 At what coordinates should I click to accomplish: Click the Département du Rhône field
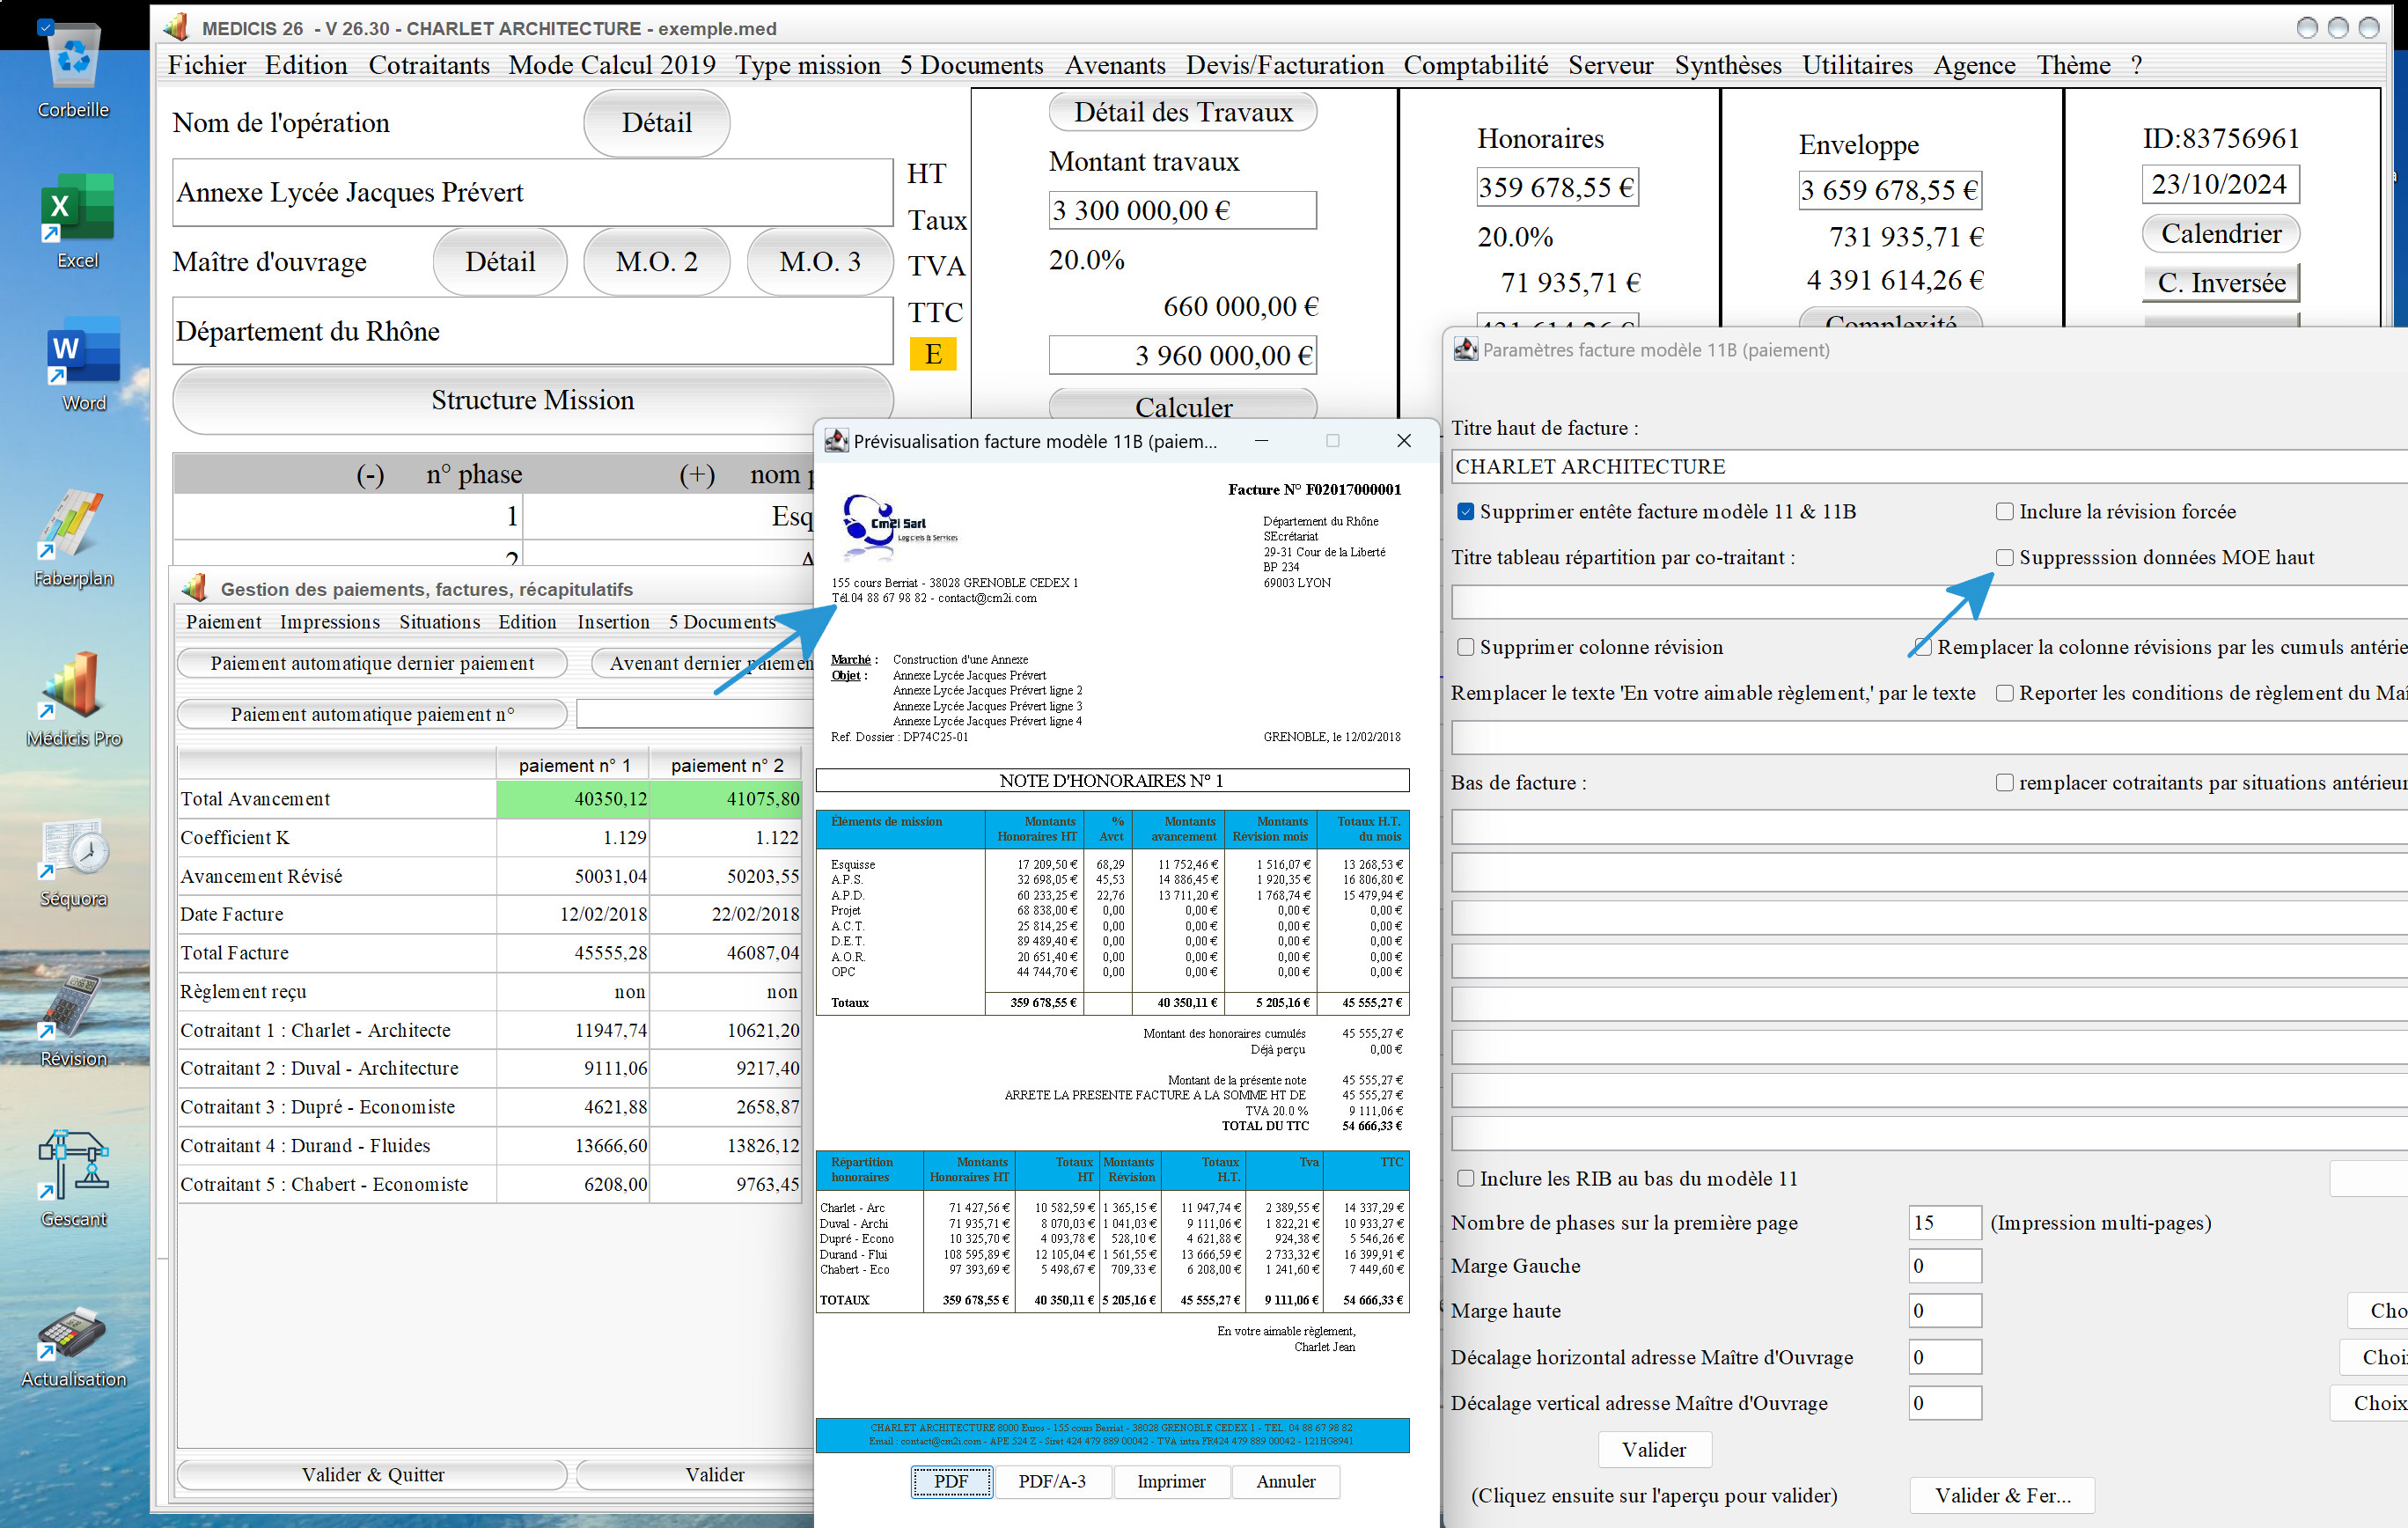[532, 331]
